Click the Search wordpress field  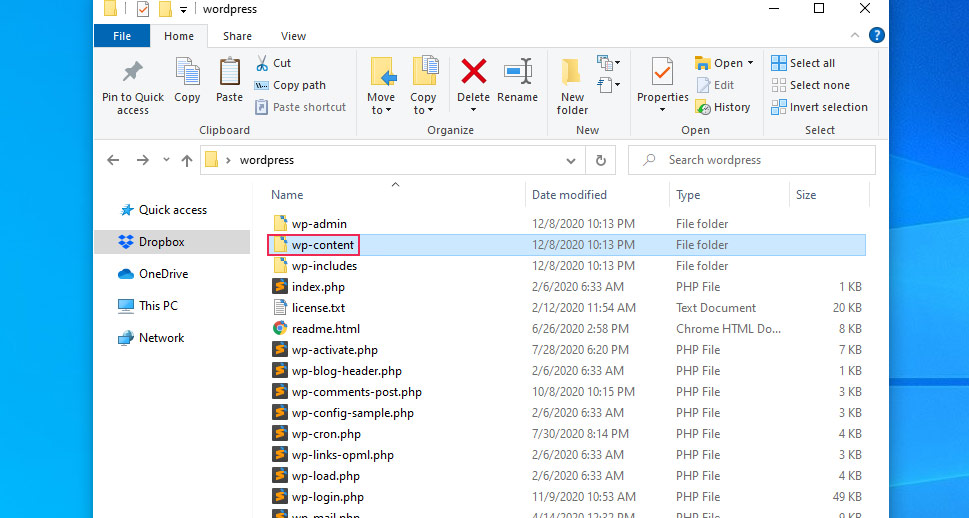coord(751,160)
